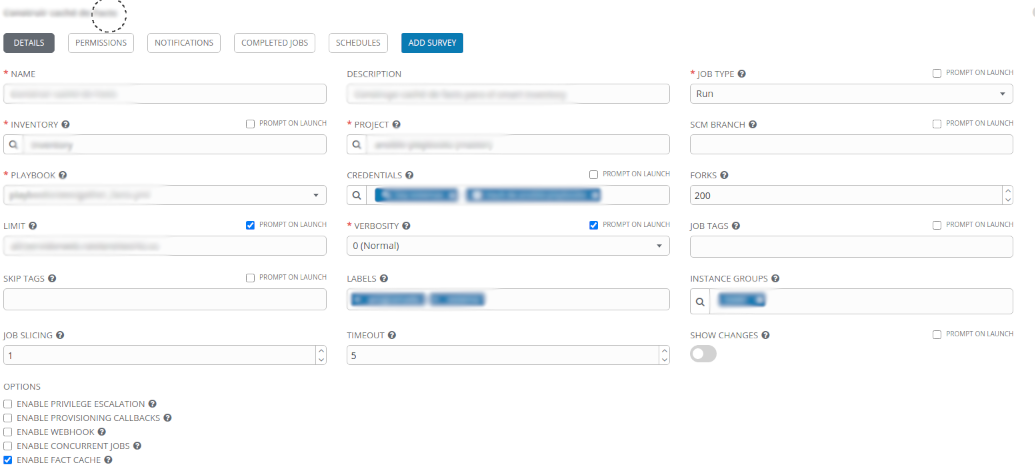Open Credentials help tooltip icon
Image resolution: width=1035 pixels, height=466 pixels.
click(409, 175)
